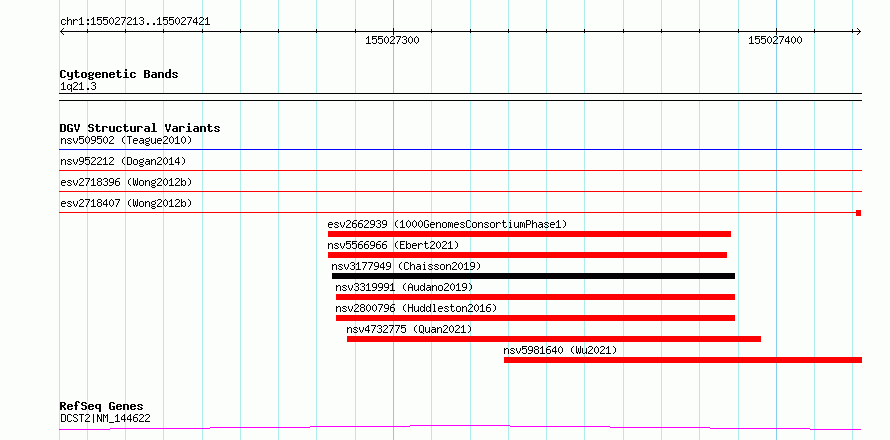Click the blue line under nsv509502
This screenshot has height=440, width=890.
pyautogui.click(x=460, y=149)
